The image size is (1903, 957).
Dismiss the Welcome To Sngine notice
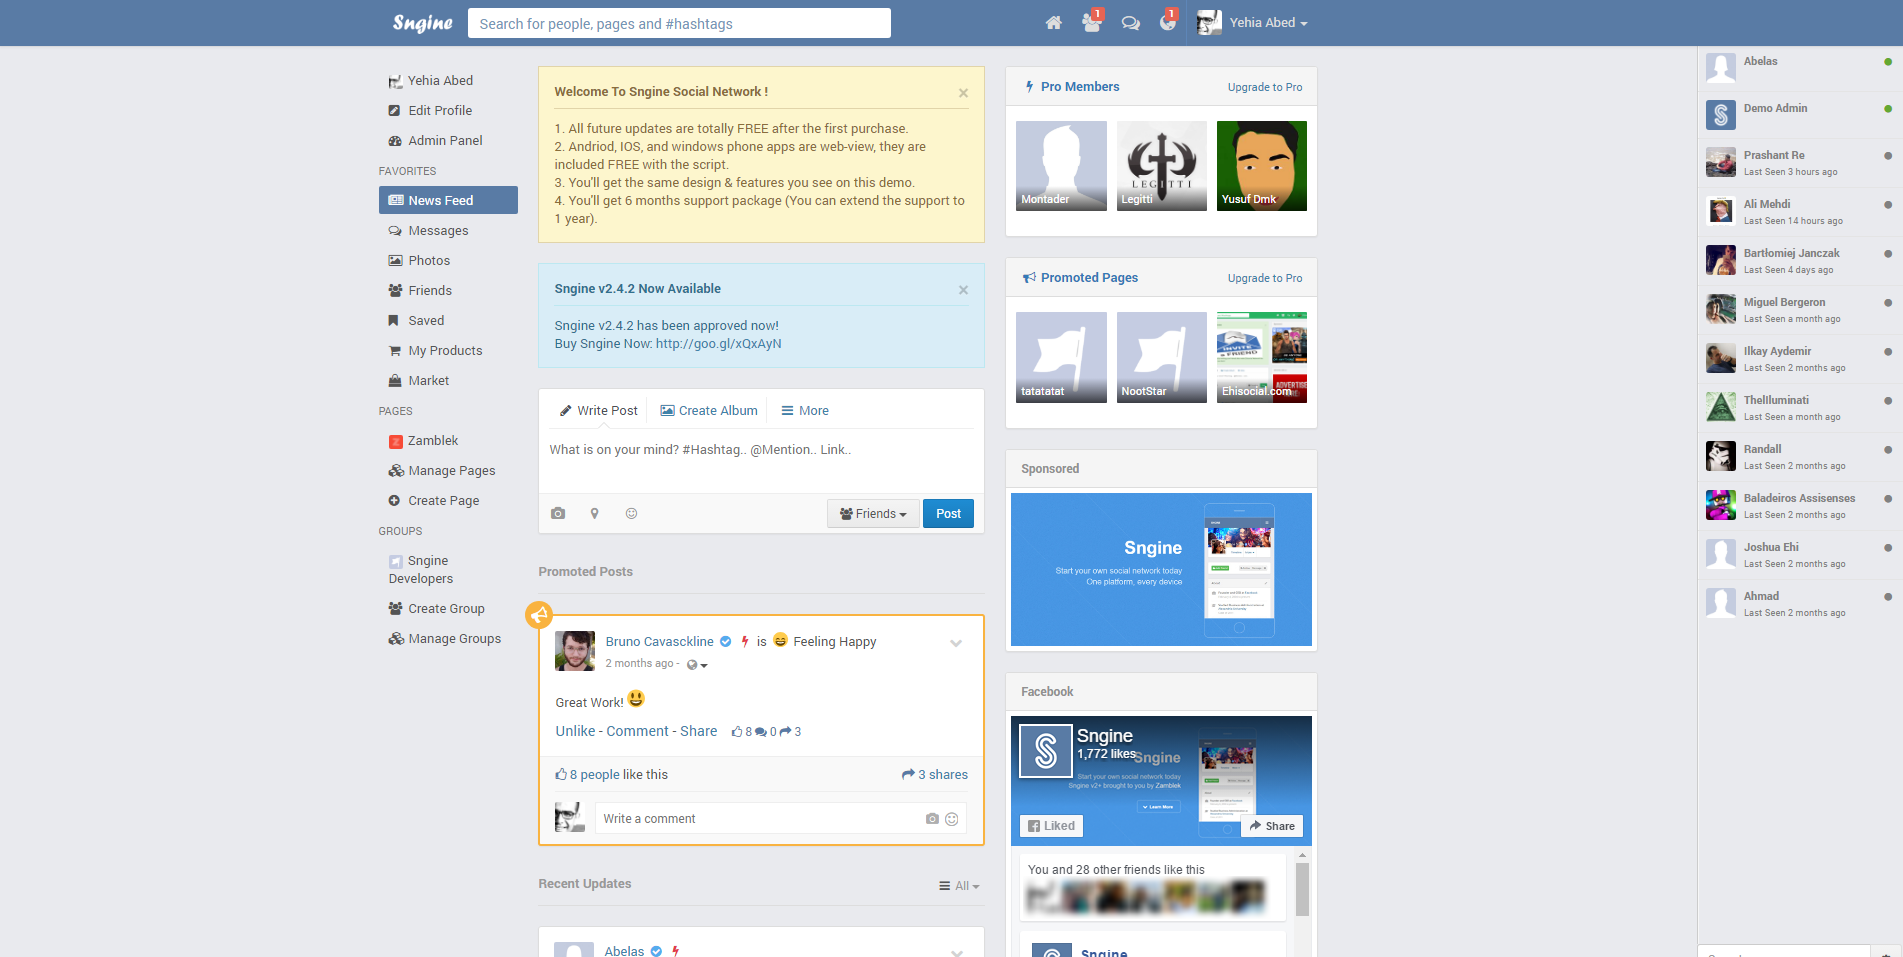(x=963, y=93)
